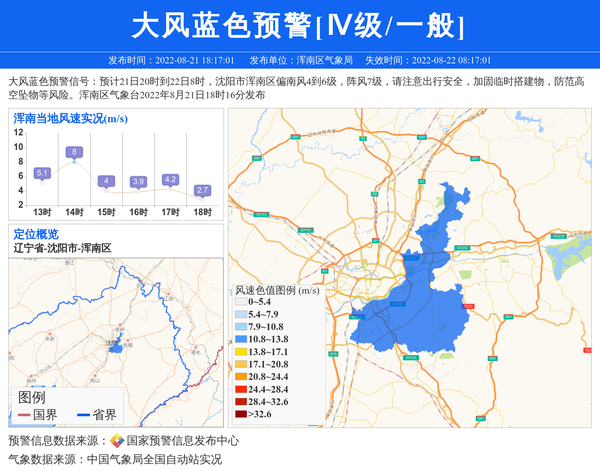600x471 pixels.
Task: Select the >32.6 dark red legend swatch
Action: (x=241, y=414)
